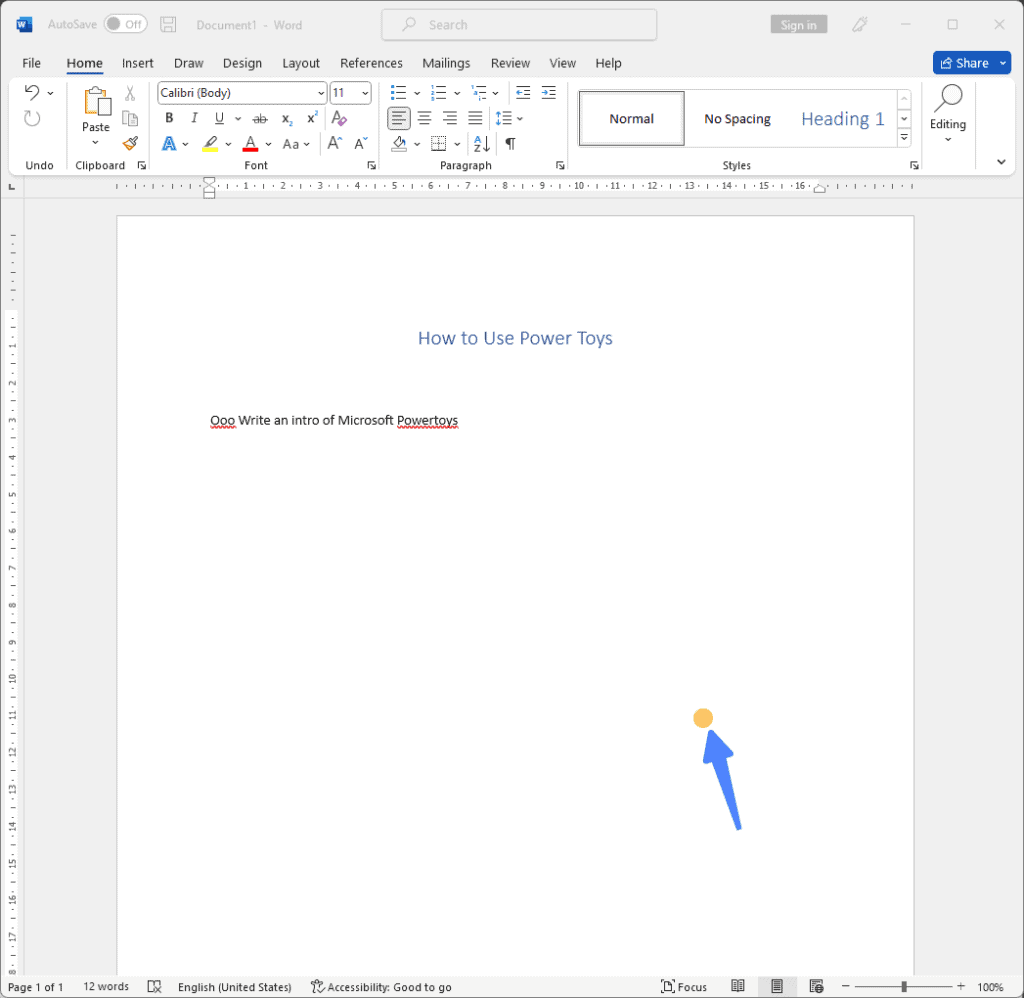Apply the No Spacing style

point(737,118)
